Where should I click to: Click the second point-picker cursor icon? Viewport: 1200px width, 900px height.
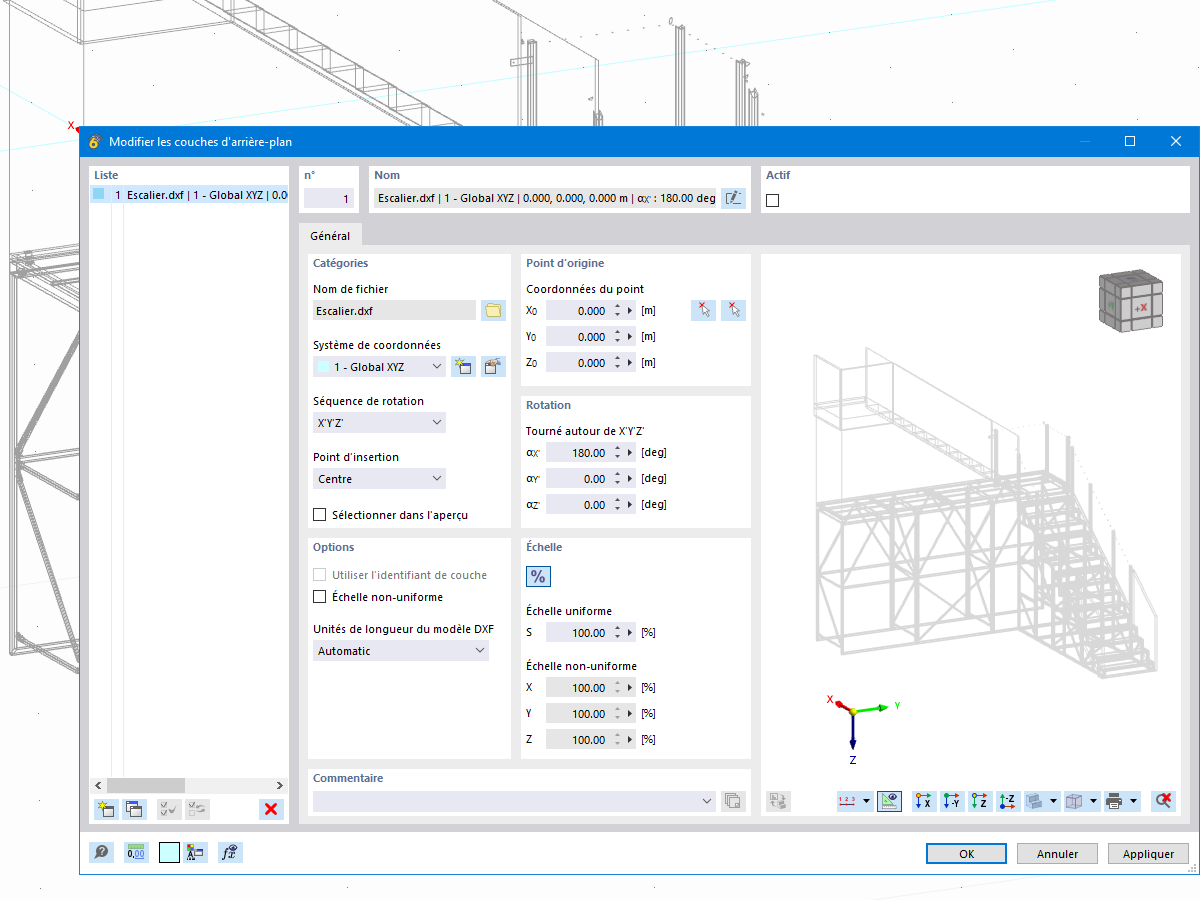click(734, 310)
